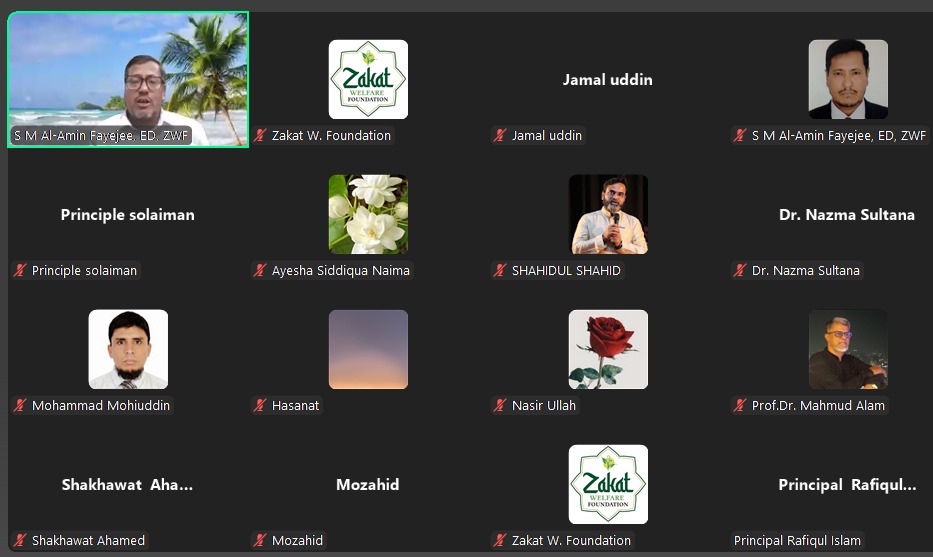Viewport: 933px width, 557px height.
Task: Click muted mic icon for Prof.Dr. Mahmud Alam
Action: pyautogui.click(x=740, y=406)
